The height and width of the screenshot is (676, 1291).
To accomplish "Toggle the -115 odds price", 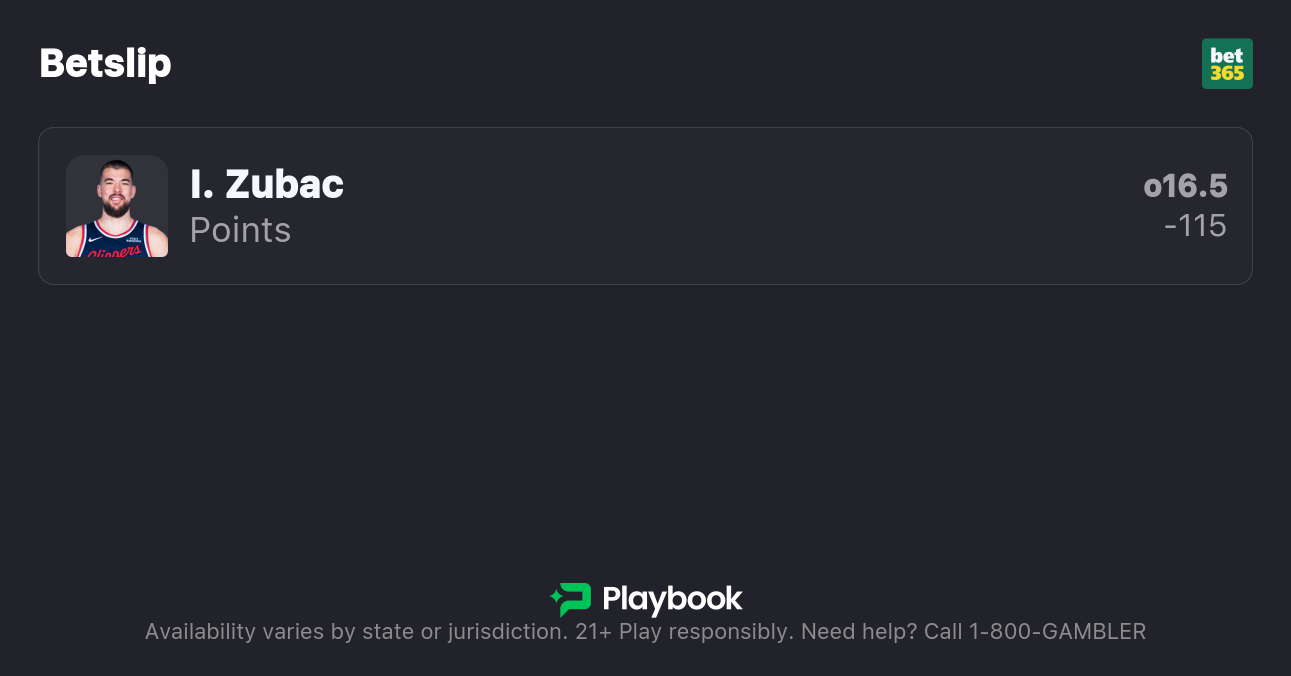I will (x=1197, y=226).
